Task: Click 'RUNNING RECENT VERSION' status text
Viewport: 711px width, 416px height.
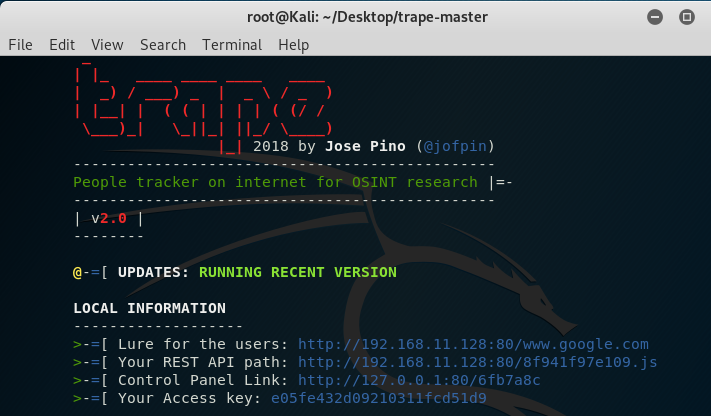Action: click(x=297, y=272)
